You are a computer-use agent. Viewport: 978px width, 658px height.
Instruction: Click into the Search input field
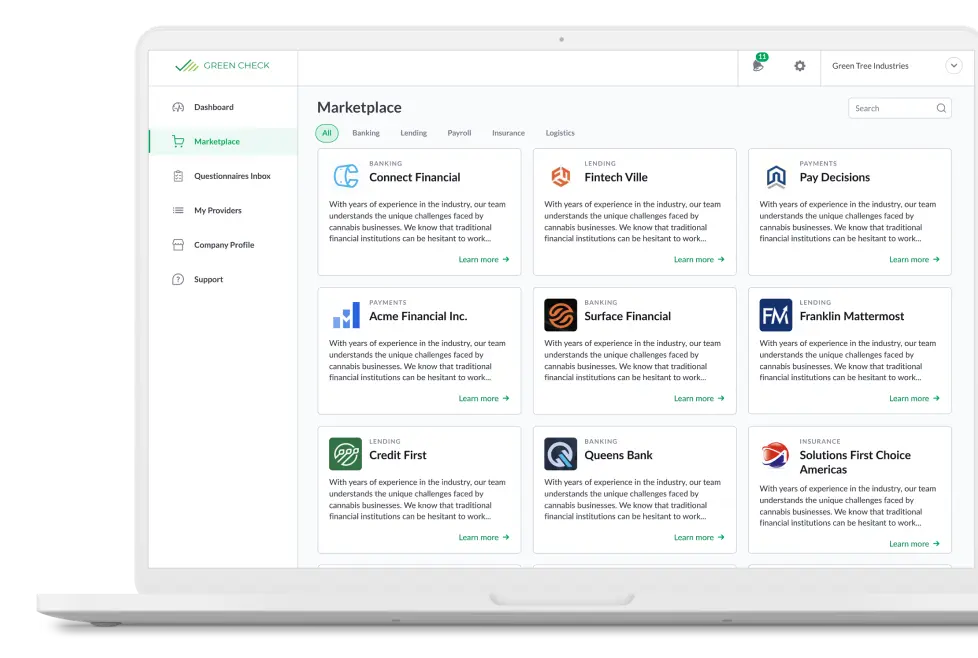890,108
